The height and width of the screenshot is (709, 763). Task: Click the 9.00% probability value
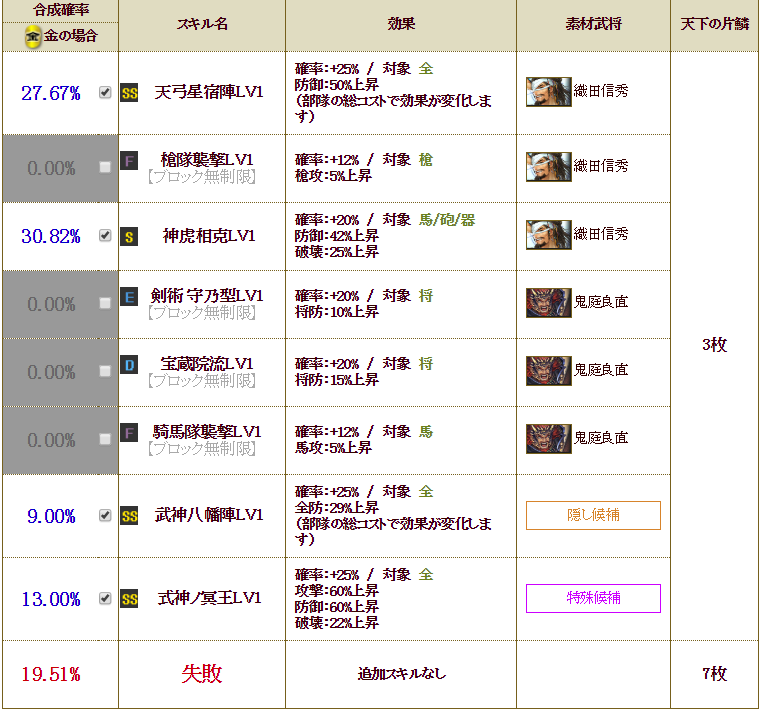tap(51, 516)
